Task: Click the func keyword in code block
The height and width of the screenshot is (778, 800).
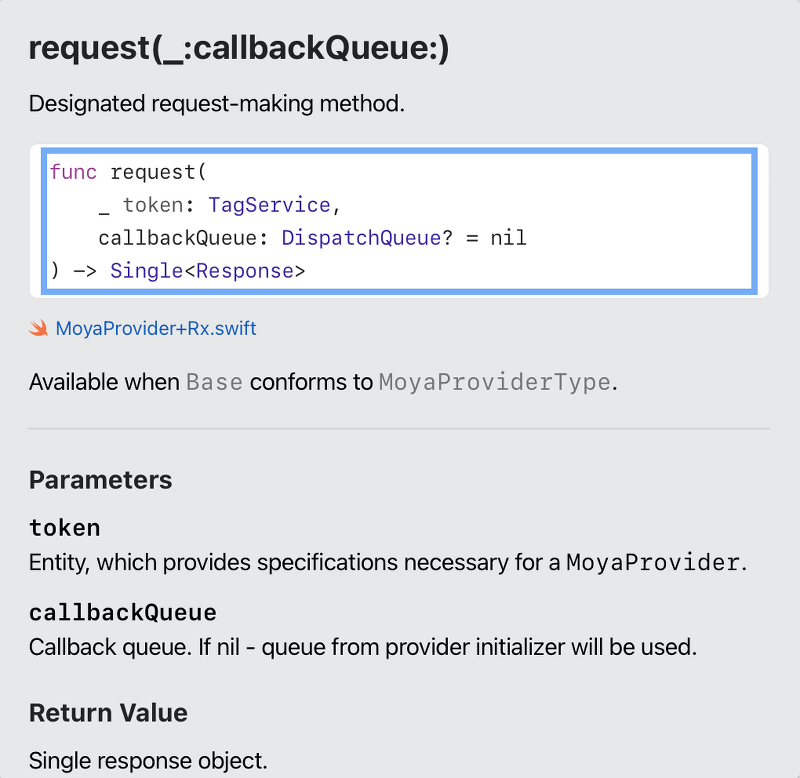Action: (73, 172)
